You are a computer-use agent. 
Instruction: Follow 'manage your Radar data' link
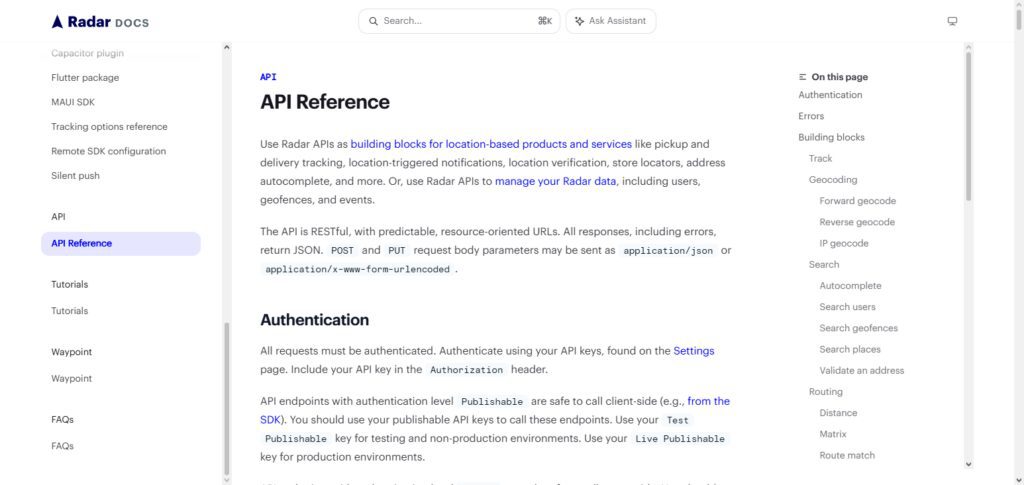pos(555,181)
